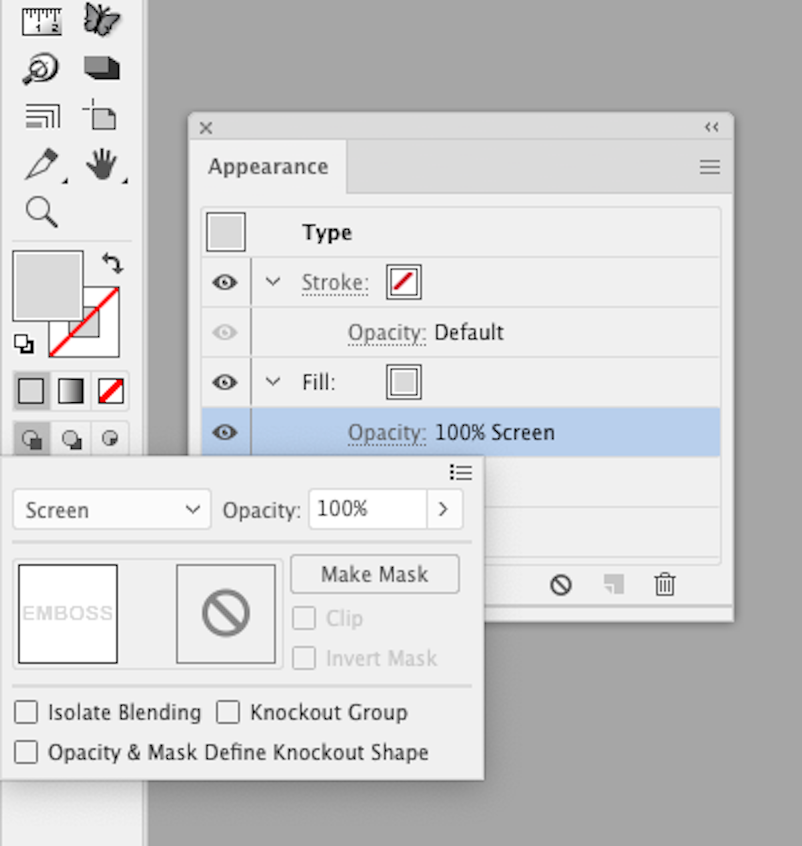Enable the Isolate Blending checkbox

[x=26, y=713]
